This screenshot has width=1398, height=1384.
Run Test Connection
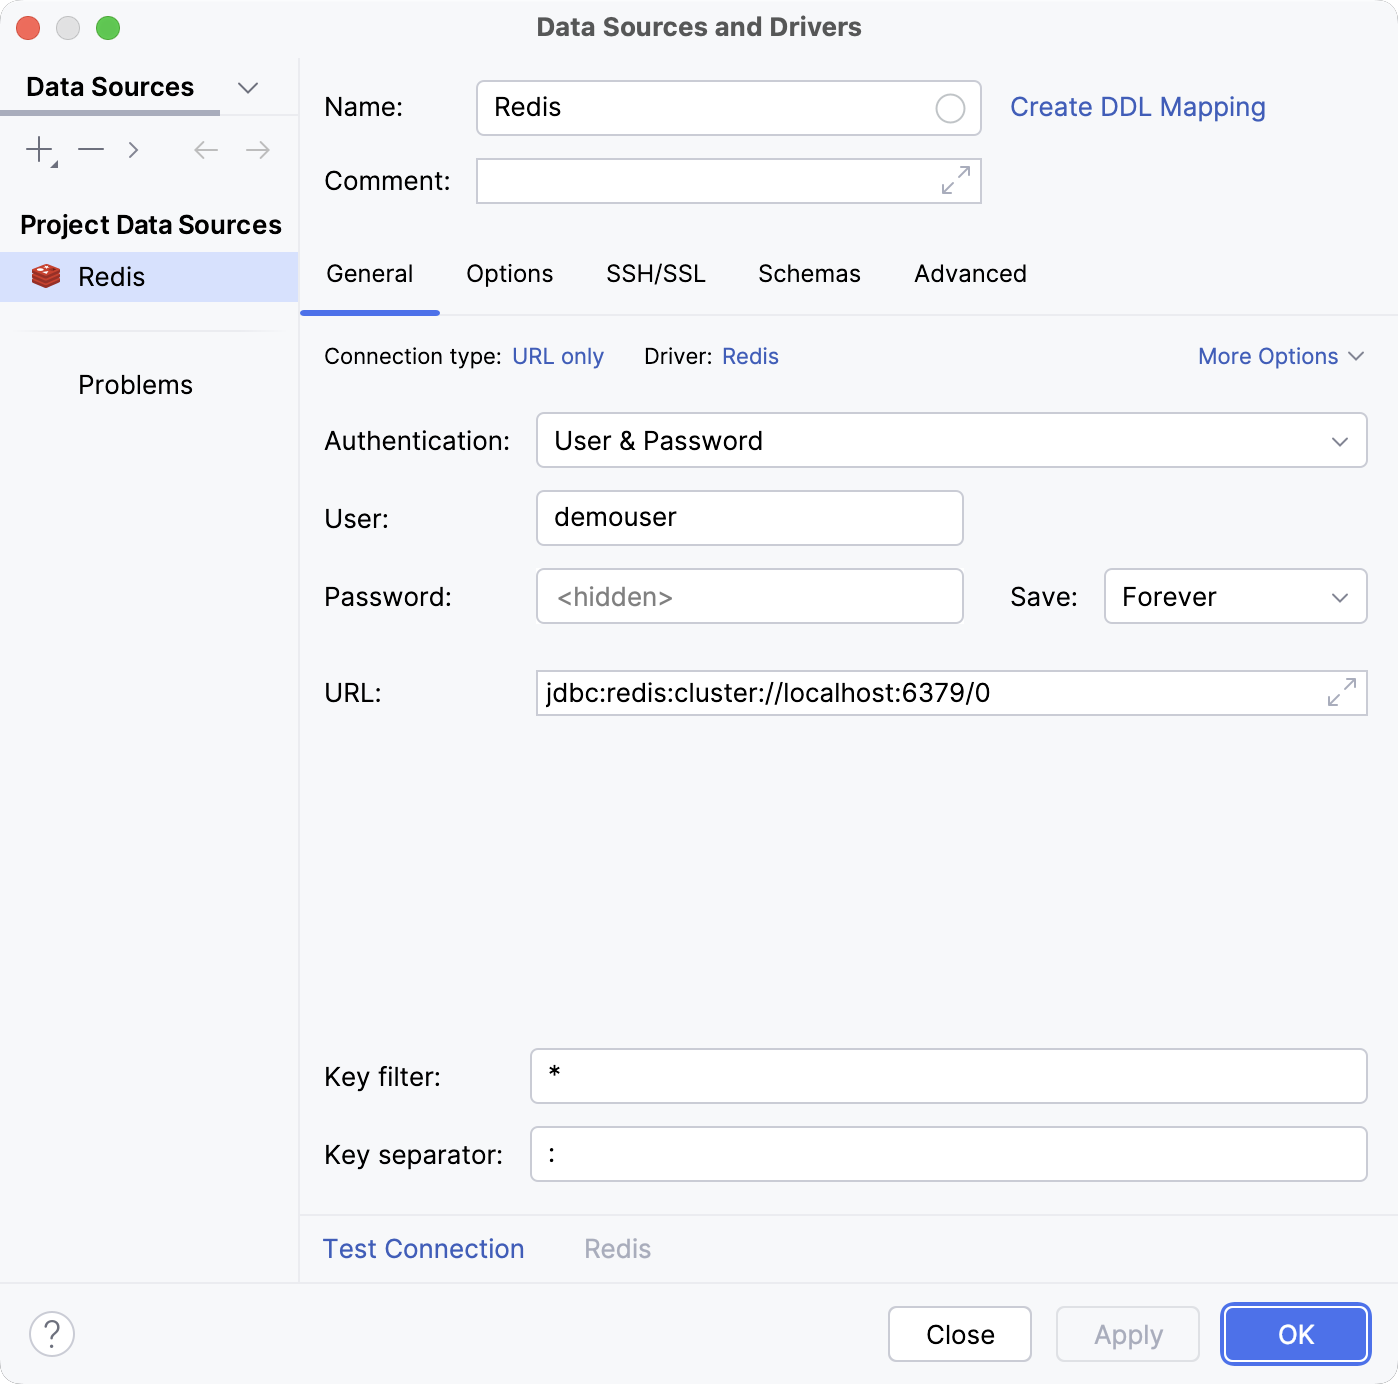[423, 1248]
